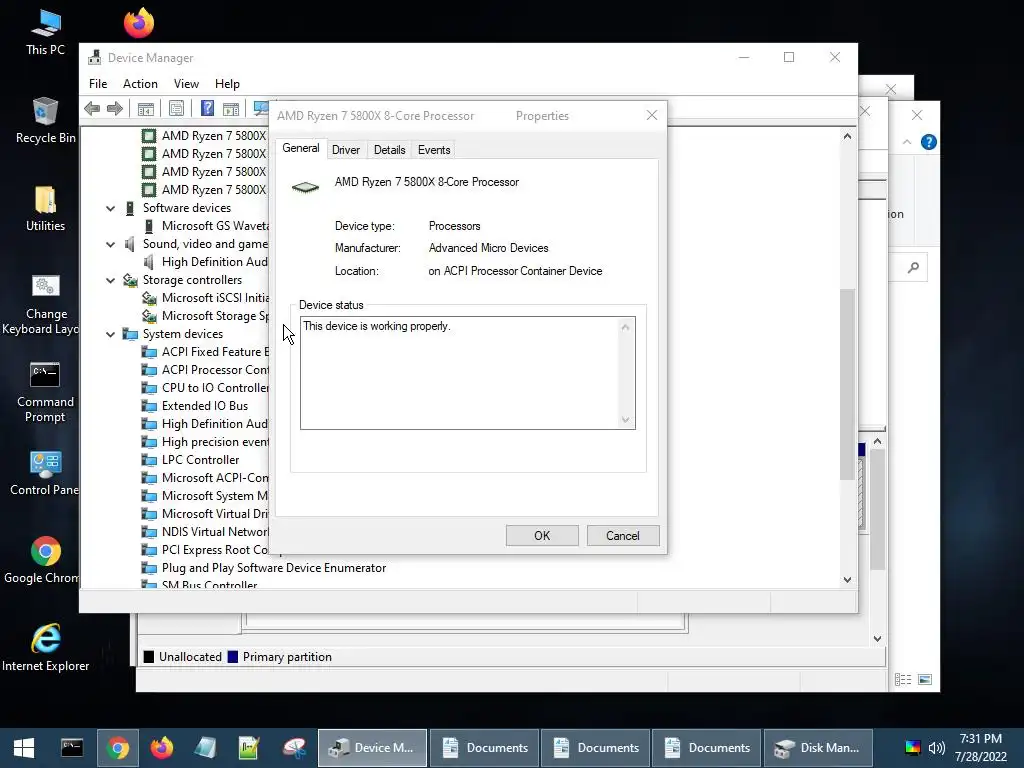The width and height of the screenshot is (1024, 768).
Task: Open the Help menu
Action: pyautogui.click(x=227, y=84)
